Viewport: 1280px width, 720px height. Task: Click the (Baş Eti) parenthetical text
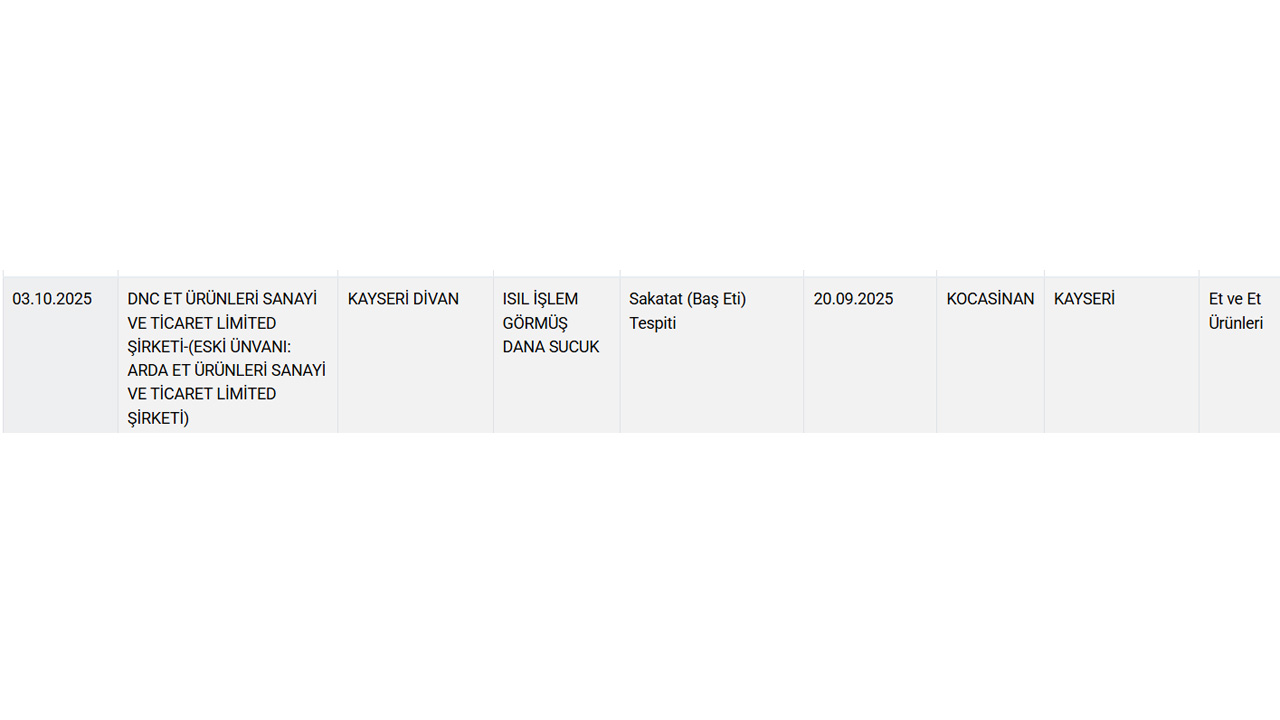716,299
